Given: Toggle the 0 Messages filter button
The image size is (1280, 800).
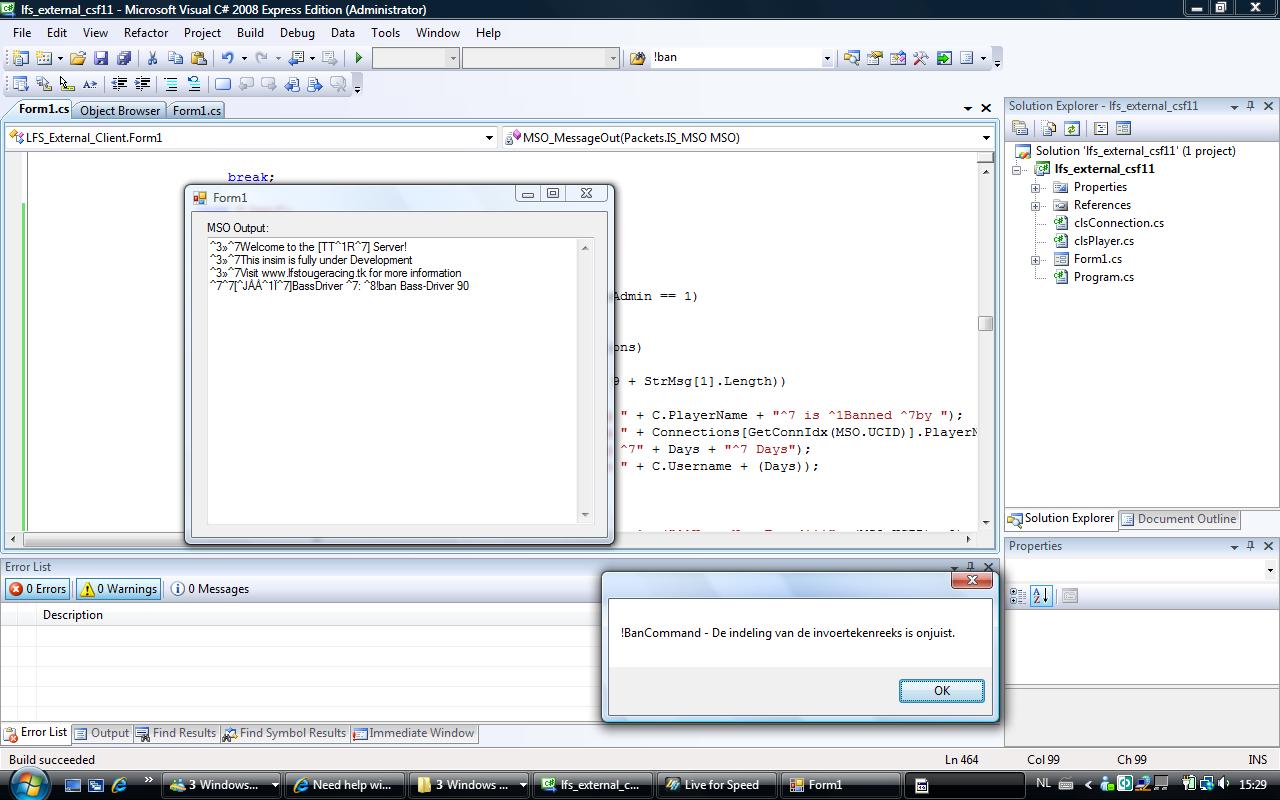Looking at the screenshot, I should click(x=210, y=589).
